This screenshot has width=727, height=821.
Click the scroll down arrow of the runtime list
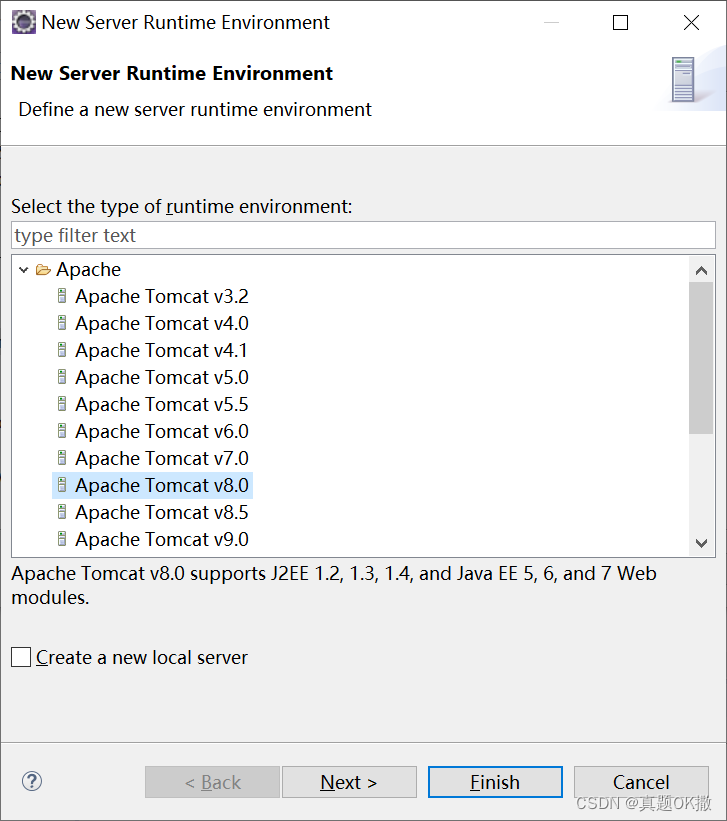click(x=701, y=543)
